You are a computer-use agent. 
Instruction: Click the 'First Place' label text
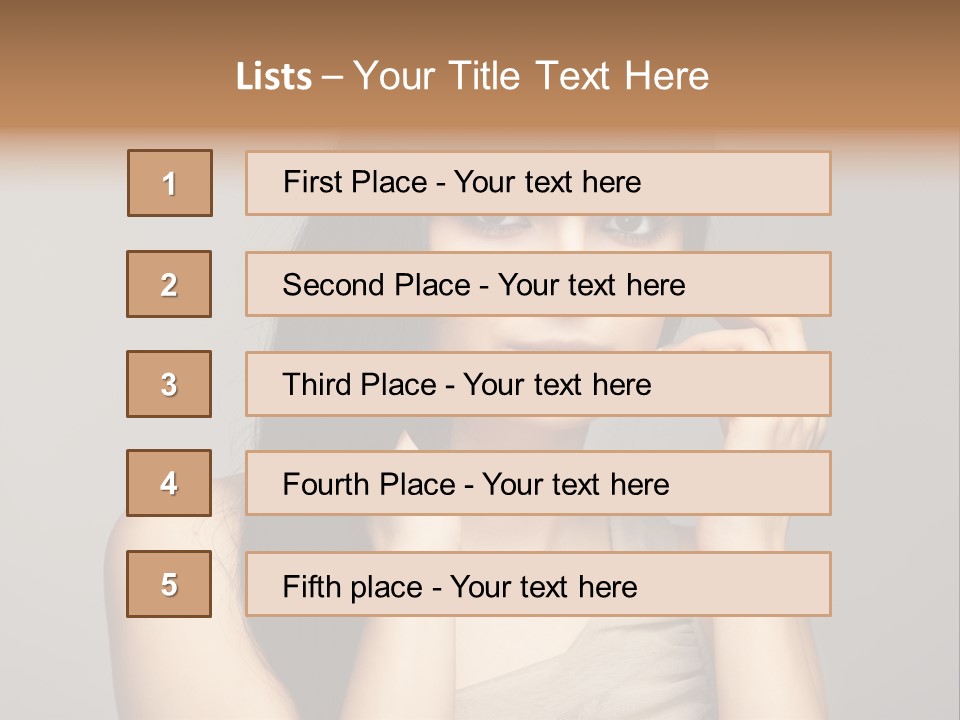coord(356,182)
